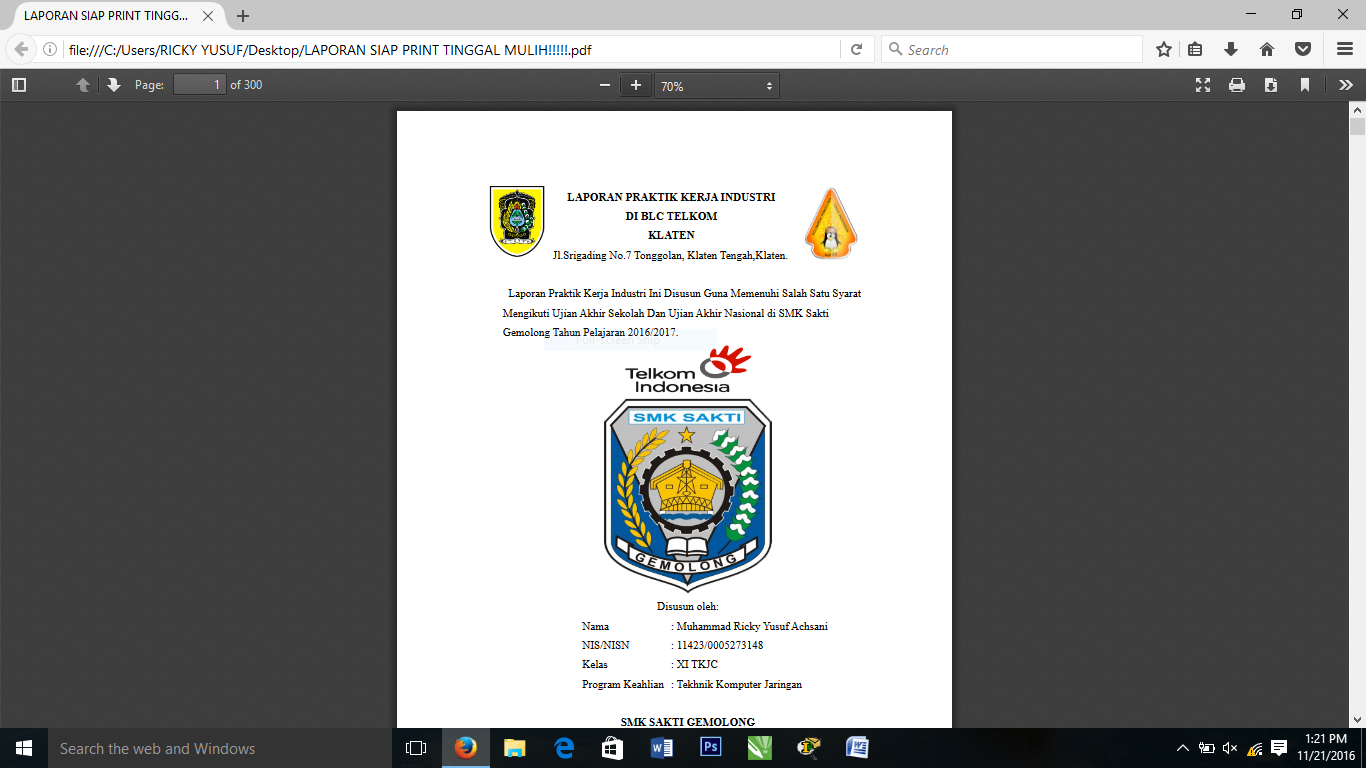Viewport: 1366px width, 768px height.
Task: Open the PDF viewer Tools menu
Action: (1346, 85)
